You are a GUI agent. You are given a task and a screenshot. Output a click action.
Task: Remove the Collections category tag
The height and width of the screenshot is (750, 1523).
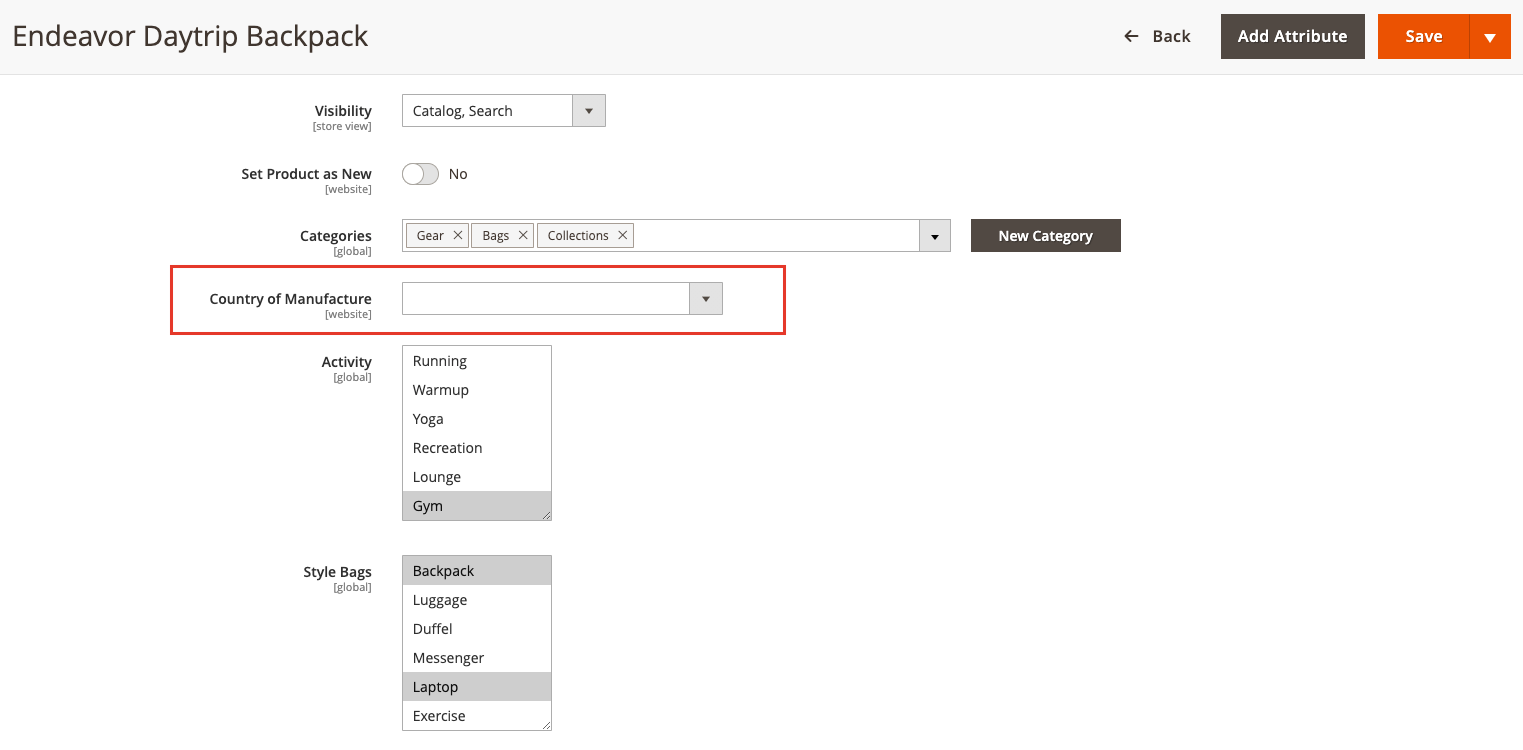pyautogui.click(x=622, y=236)
